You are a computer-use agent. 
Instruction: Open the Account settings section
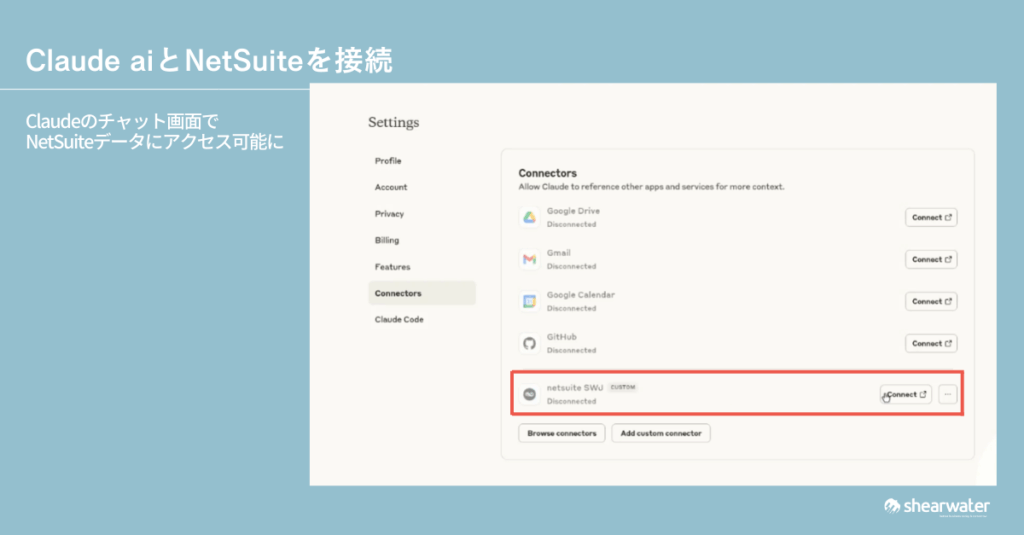tap(391, 187)
